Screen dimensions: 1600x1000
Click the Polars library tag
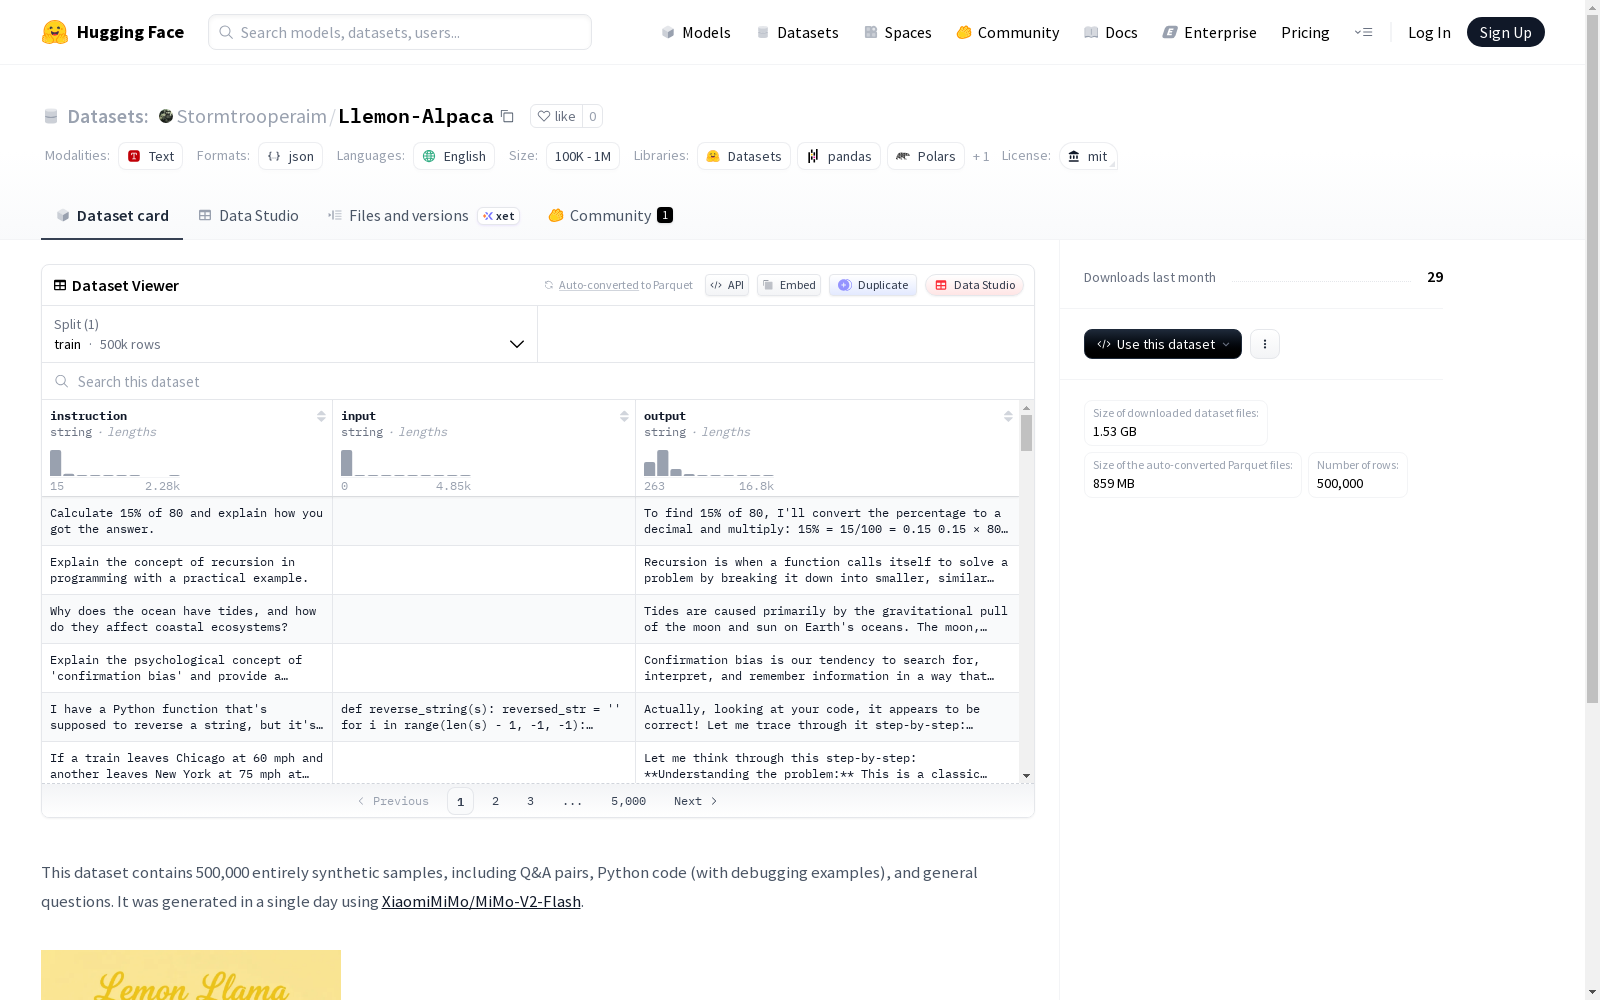coord(926,156)
